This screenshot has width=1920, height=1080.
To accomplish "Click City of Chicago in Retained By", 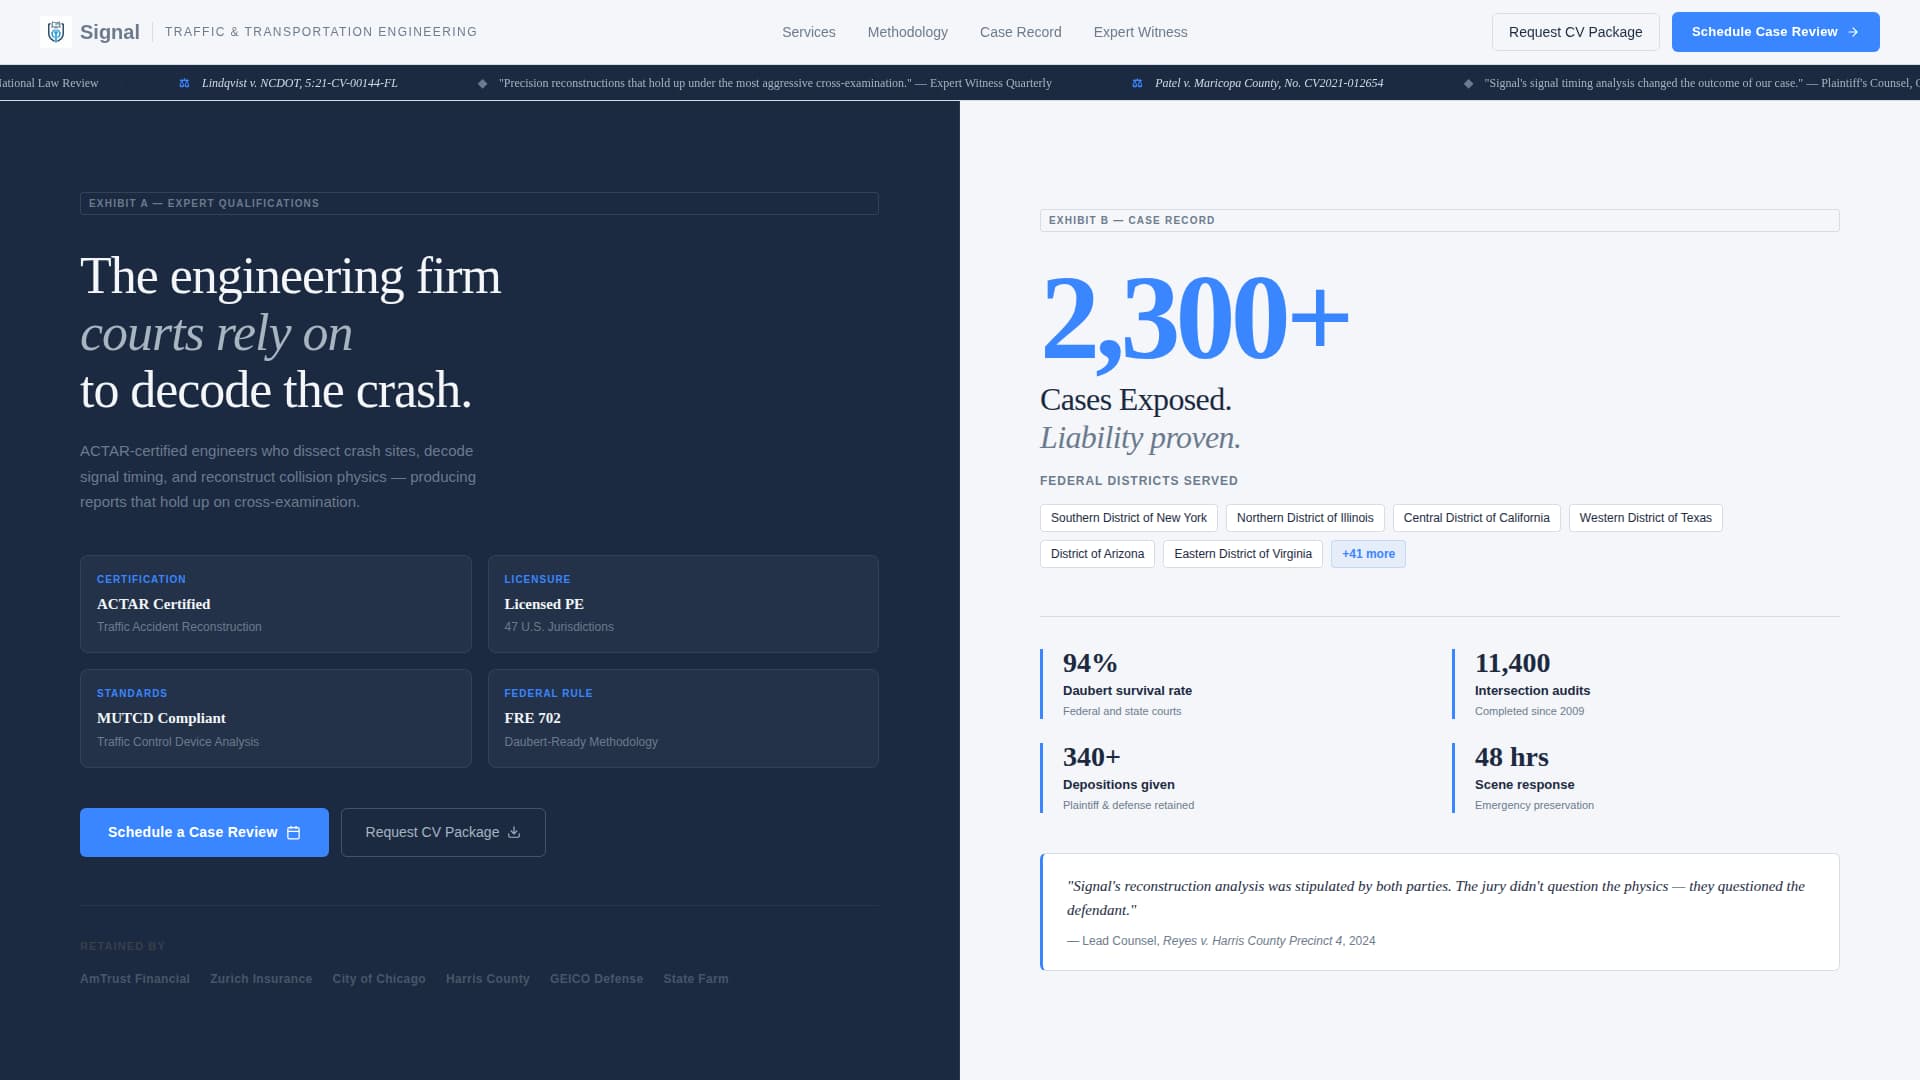I will (379, 979).
